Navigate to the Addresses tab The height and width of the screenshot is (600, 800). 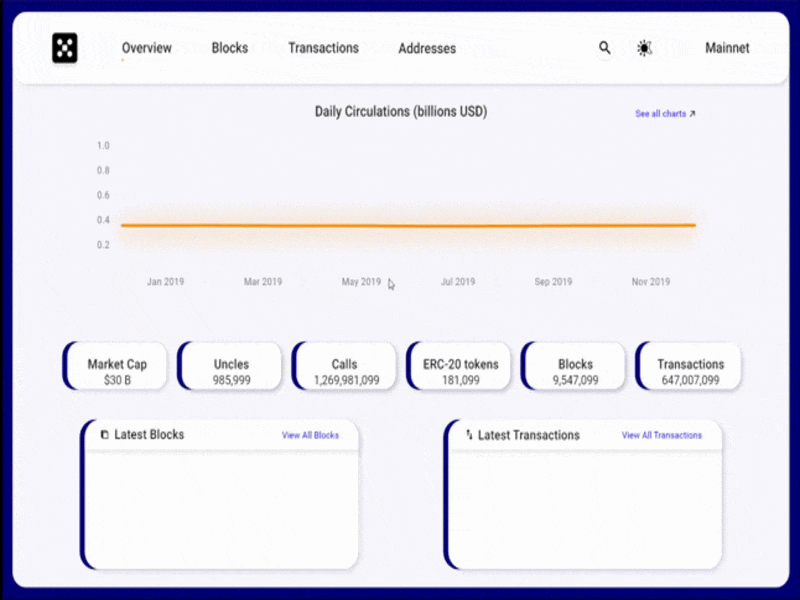427,48
